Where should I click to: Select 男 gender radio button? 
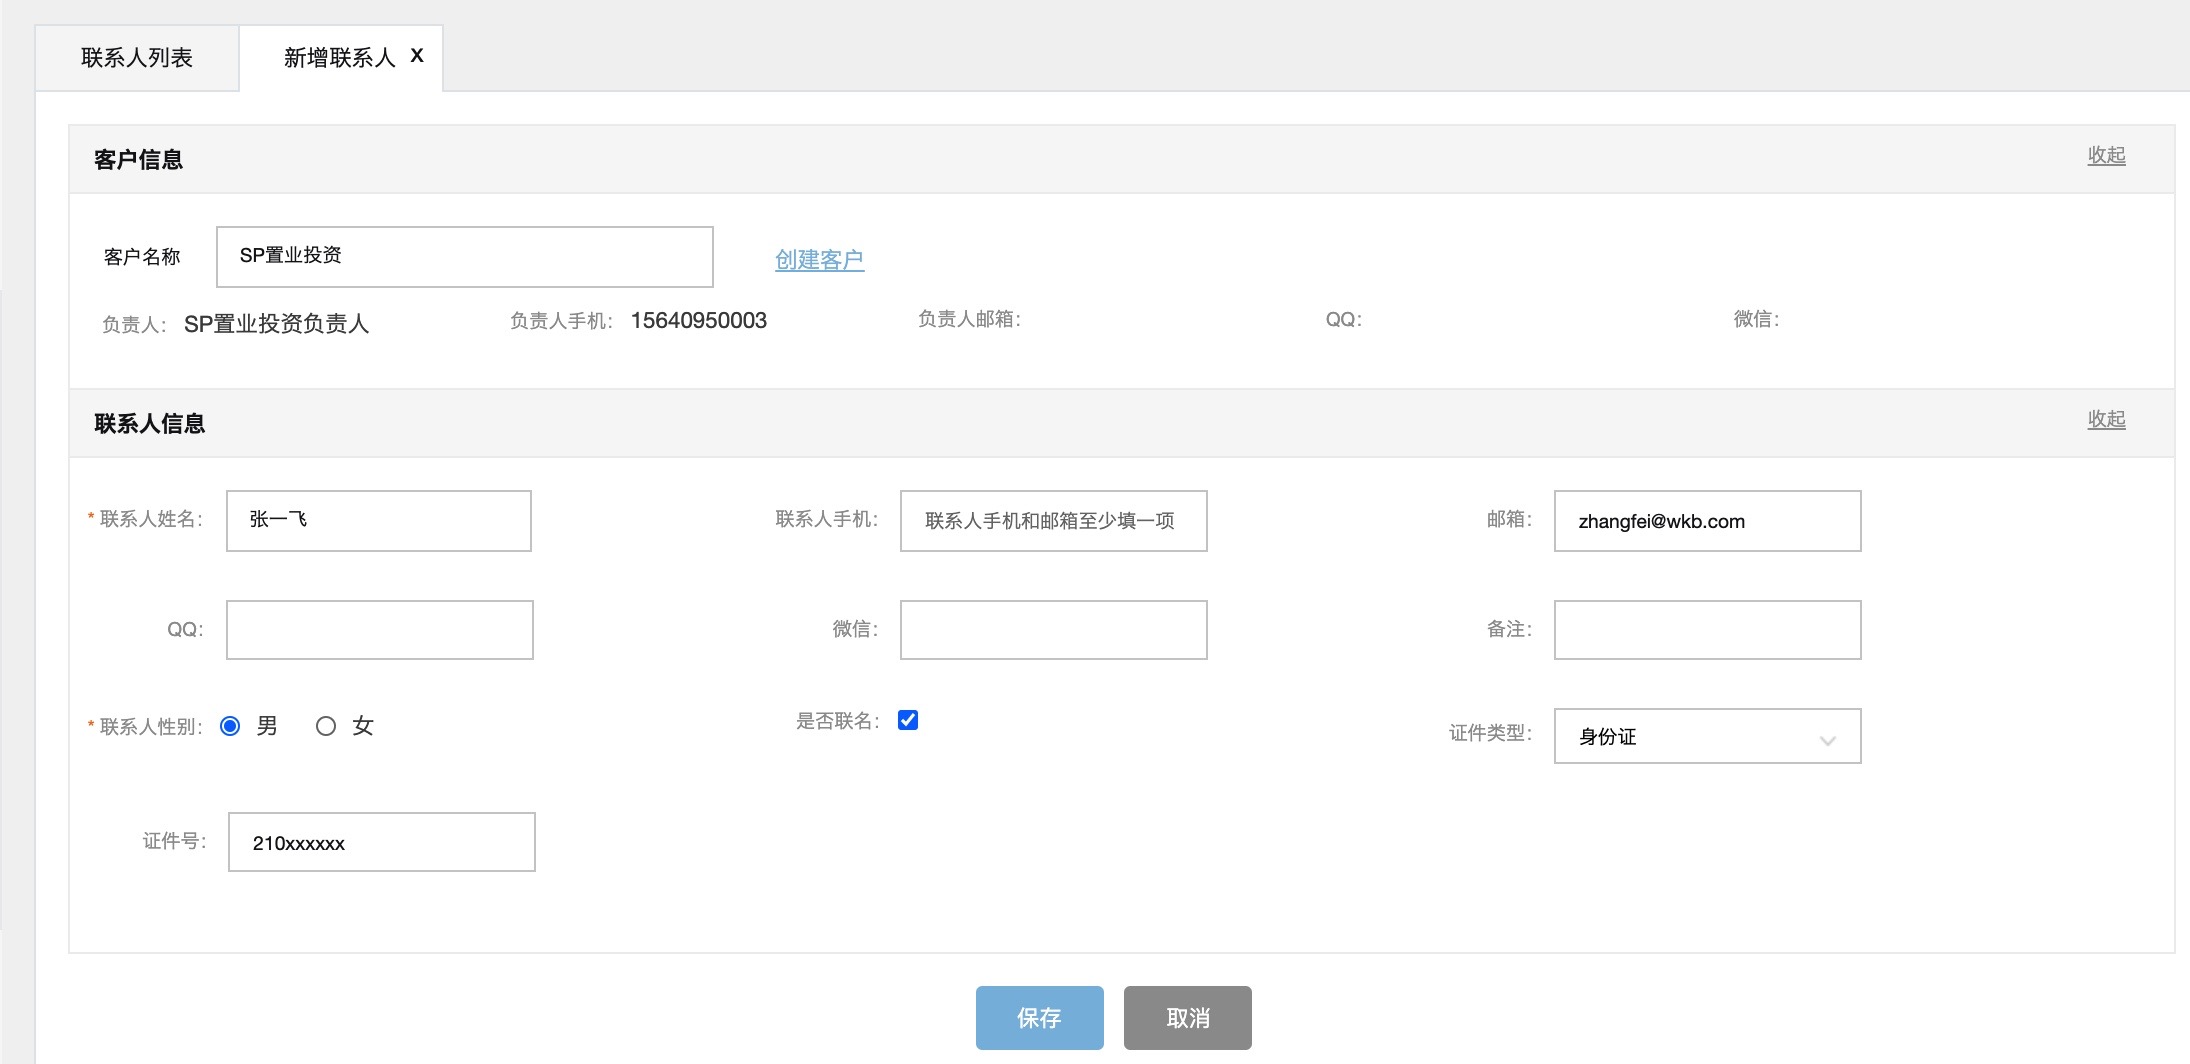click(230, 726)
